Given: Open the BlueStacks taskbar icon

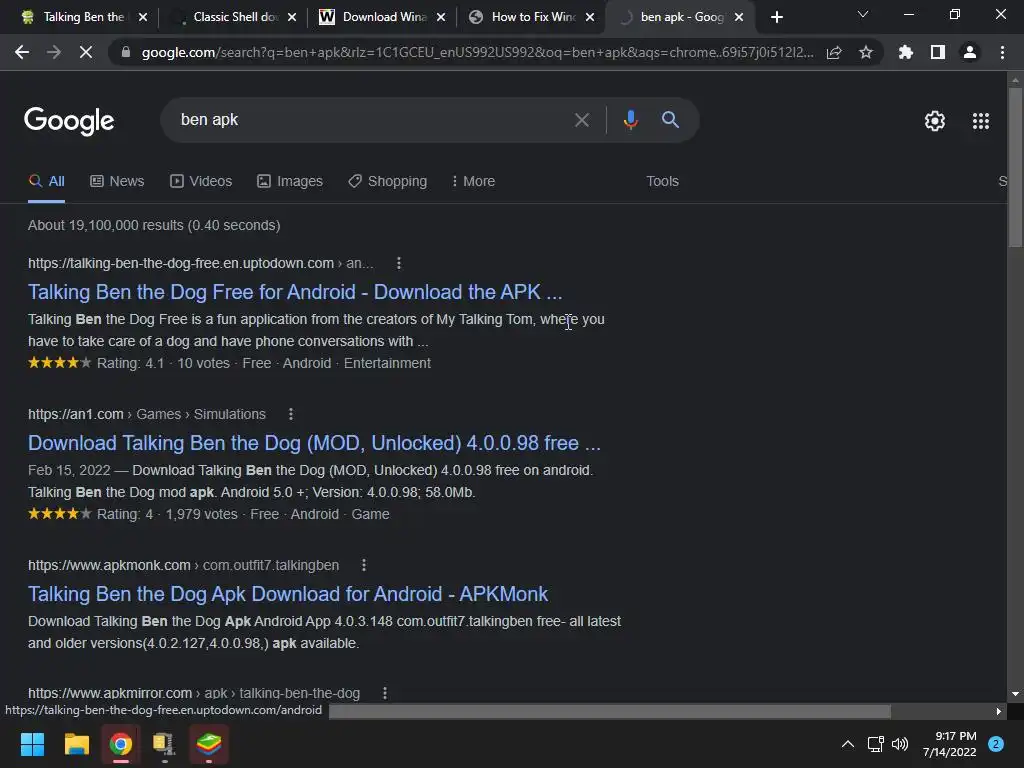Looking at the screenshot, I should click(x=209, y=744).
